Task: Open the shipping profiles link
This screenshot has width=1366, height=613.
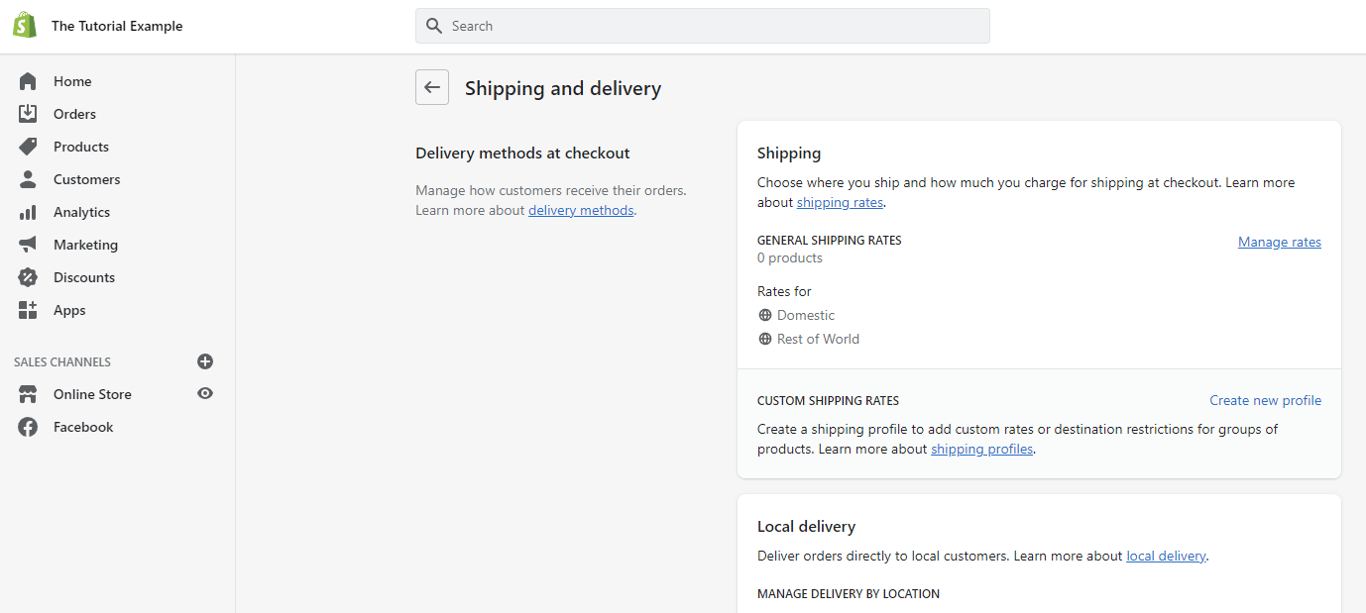Action: point(982,449)
